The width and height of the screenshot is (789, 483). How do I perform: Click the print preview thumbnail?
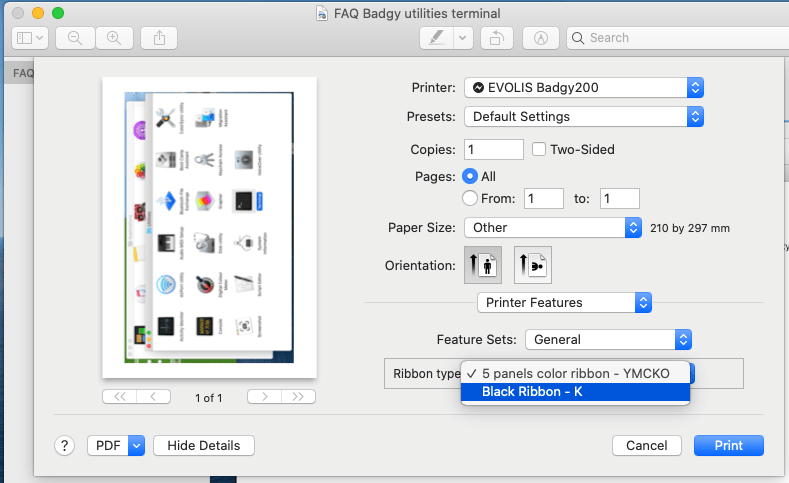coord(209,227)
